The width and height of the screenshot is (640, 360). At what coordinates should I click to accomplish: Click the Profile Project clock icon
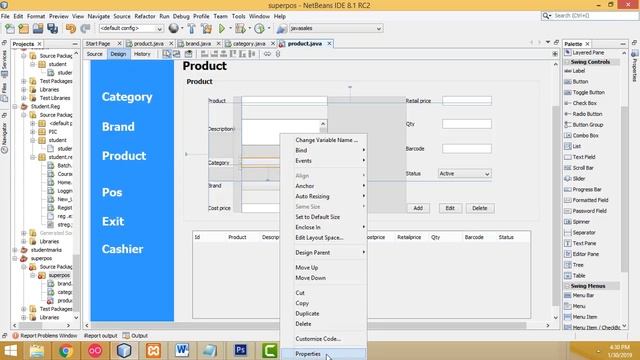click(259, 29)
